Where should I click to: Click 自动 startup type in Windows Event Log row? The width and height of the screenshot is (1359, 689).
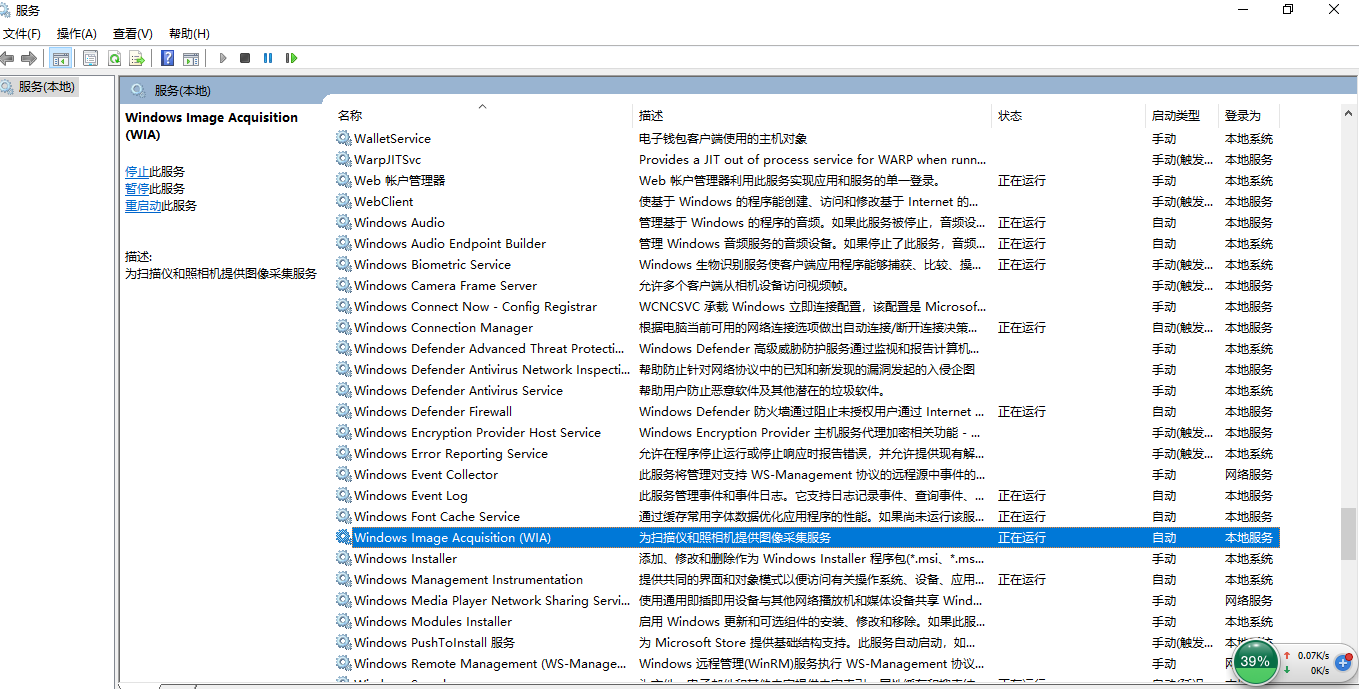pyautogui.click(x=1164, y=495)
